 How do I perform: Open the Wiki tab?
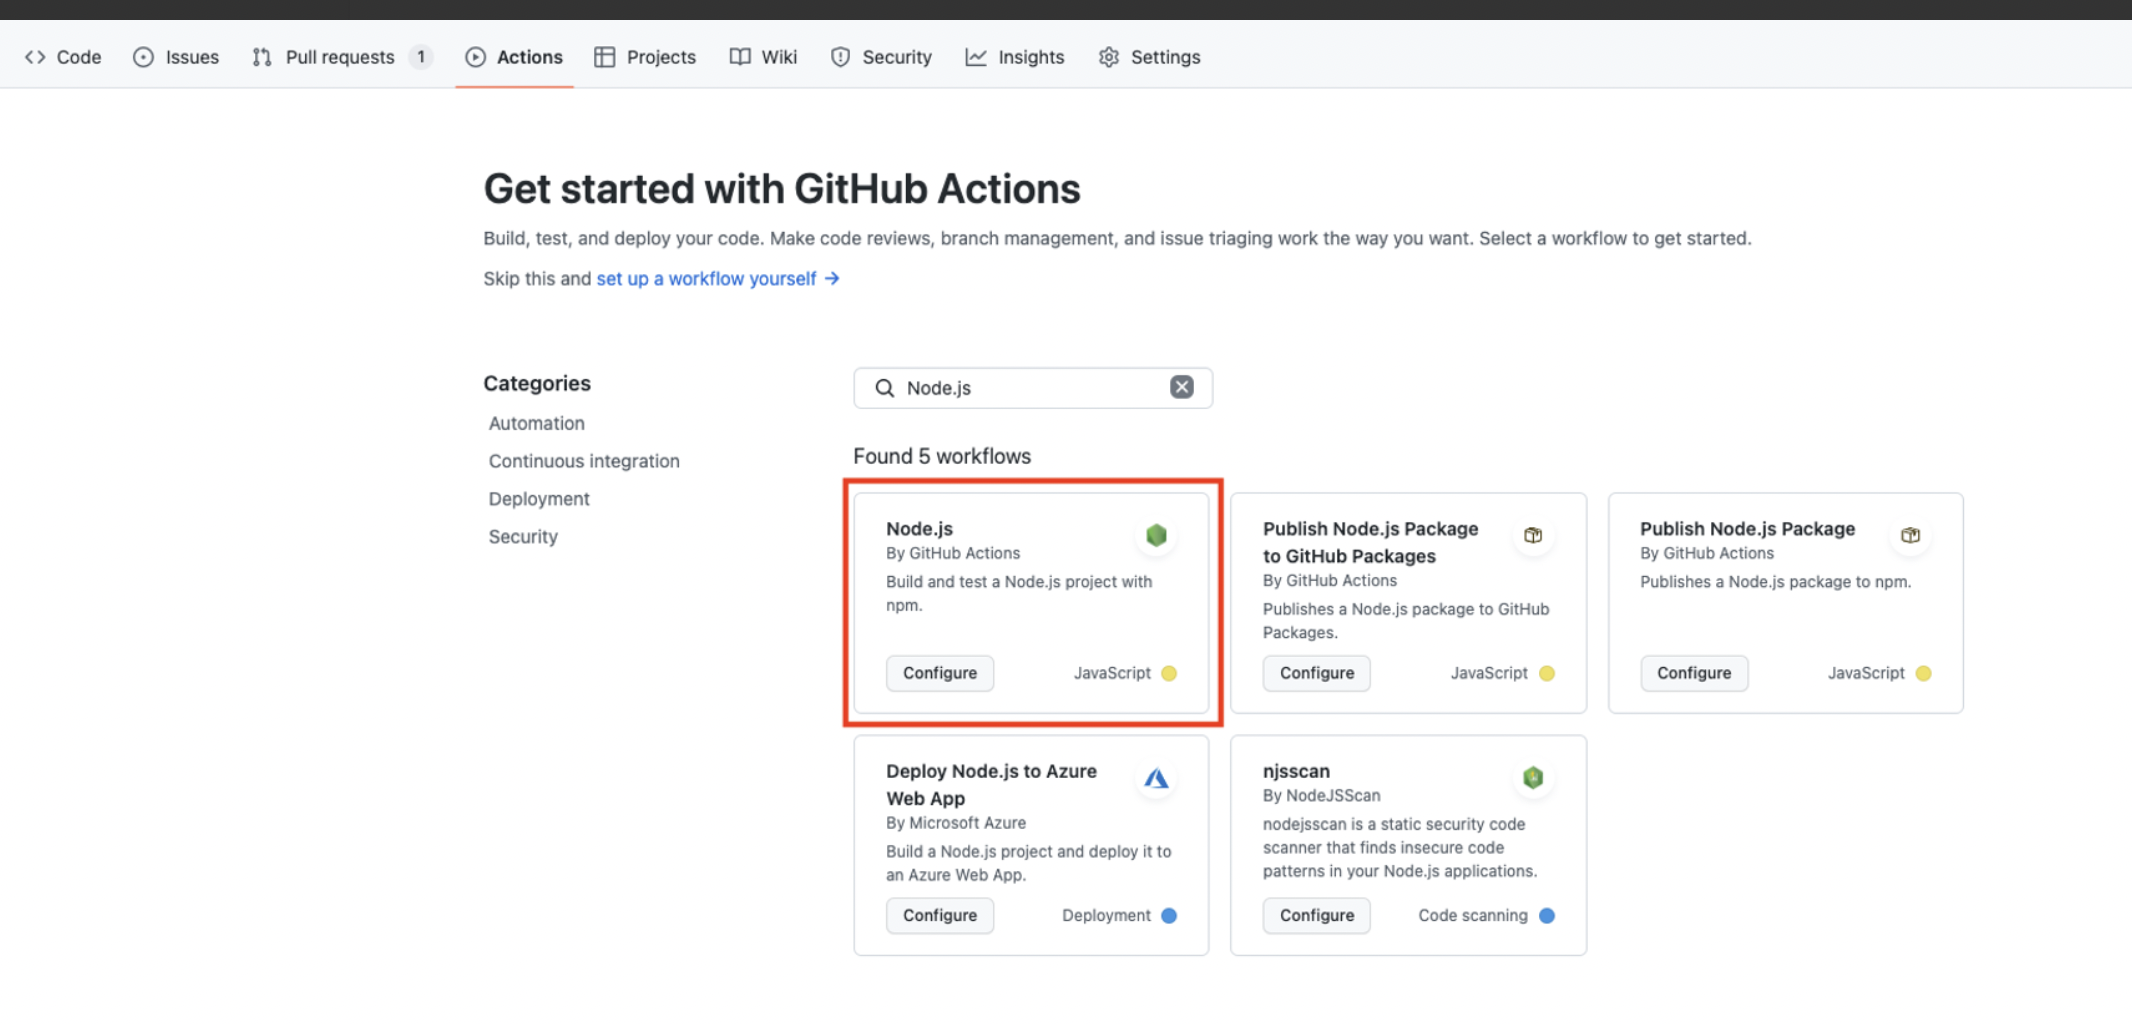tap(763, 57)
